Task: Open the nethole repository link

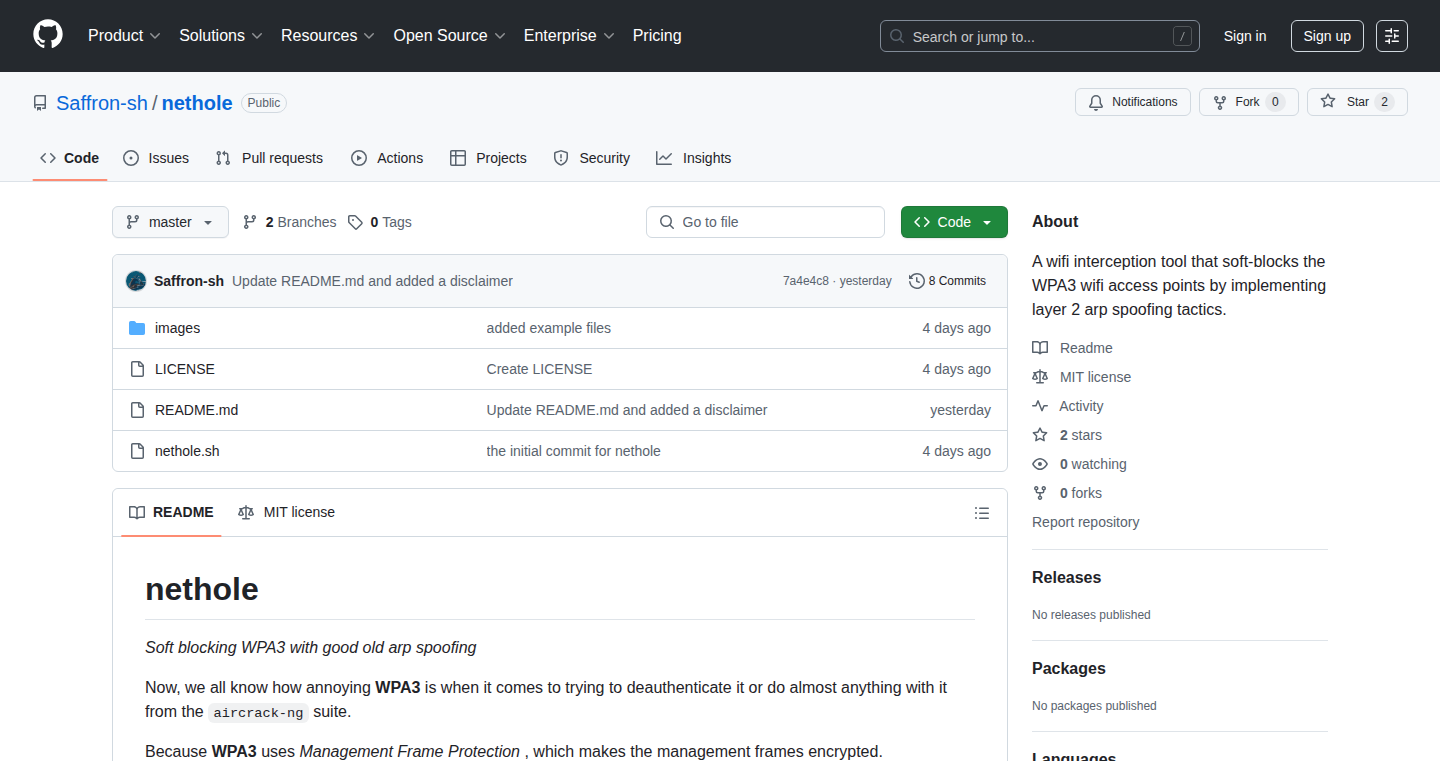Action: (x=197, y=103)
